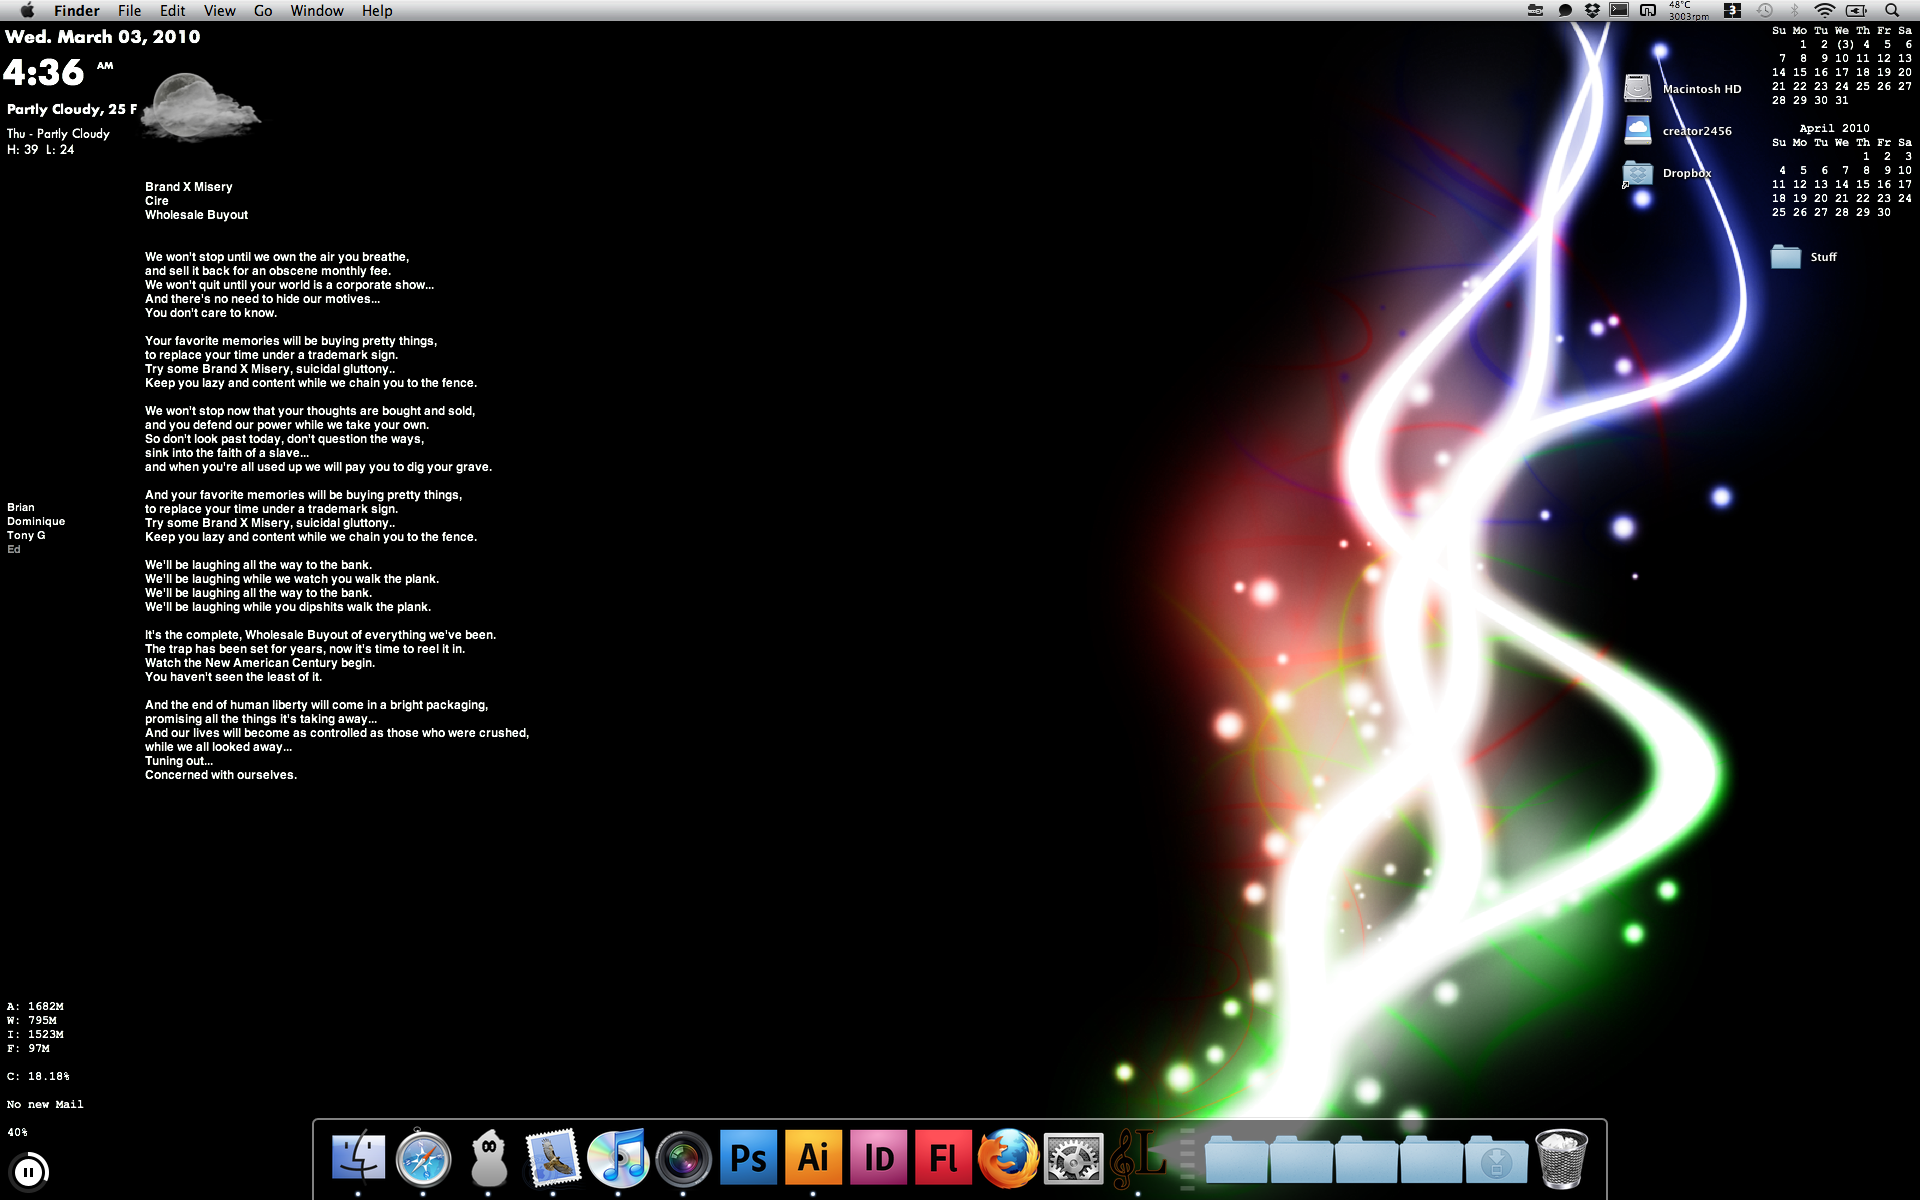Open Firefox browser from the dock
This screenshot has height=1200, width=1920.
click(x=1008, y=1158)
